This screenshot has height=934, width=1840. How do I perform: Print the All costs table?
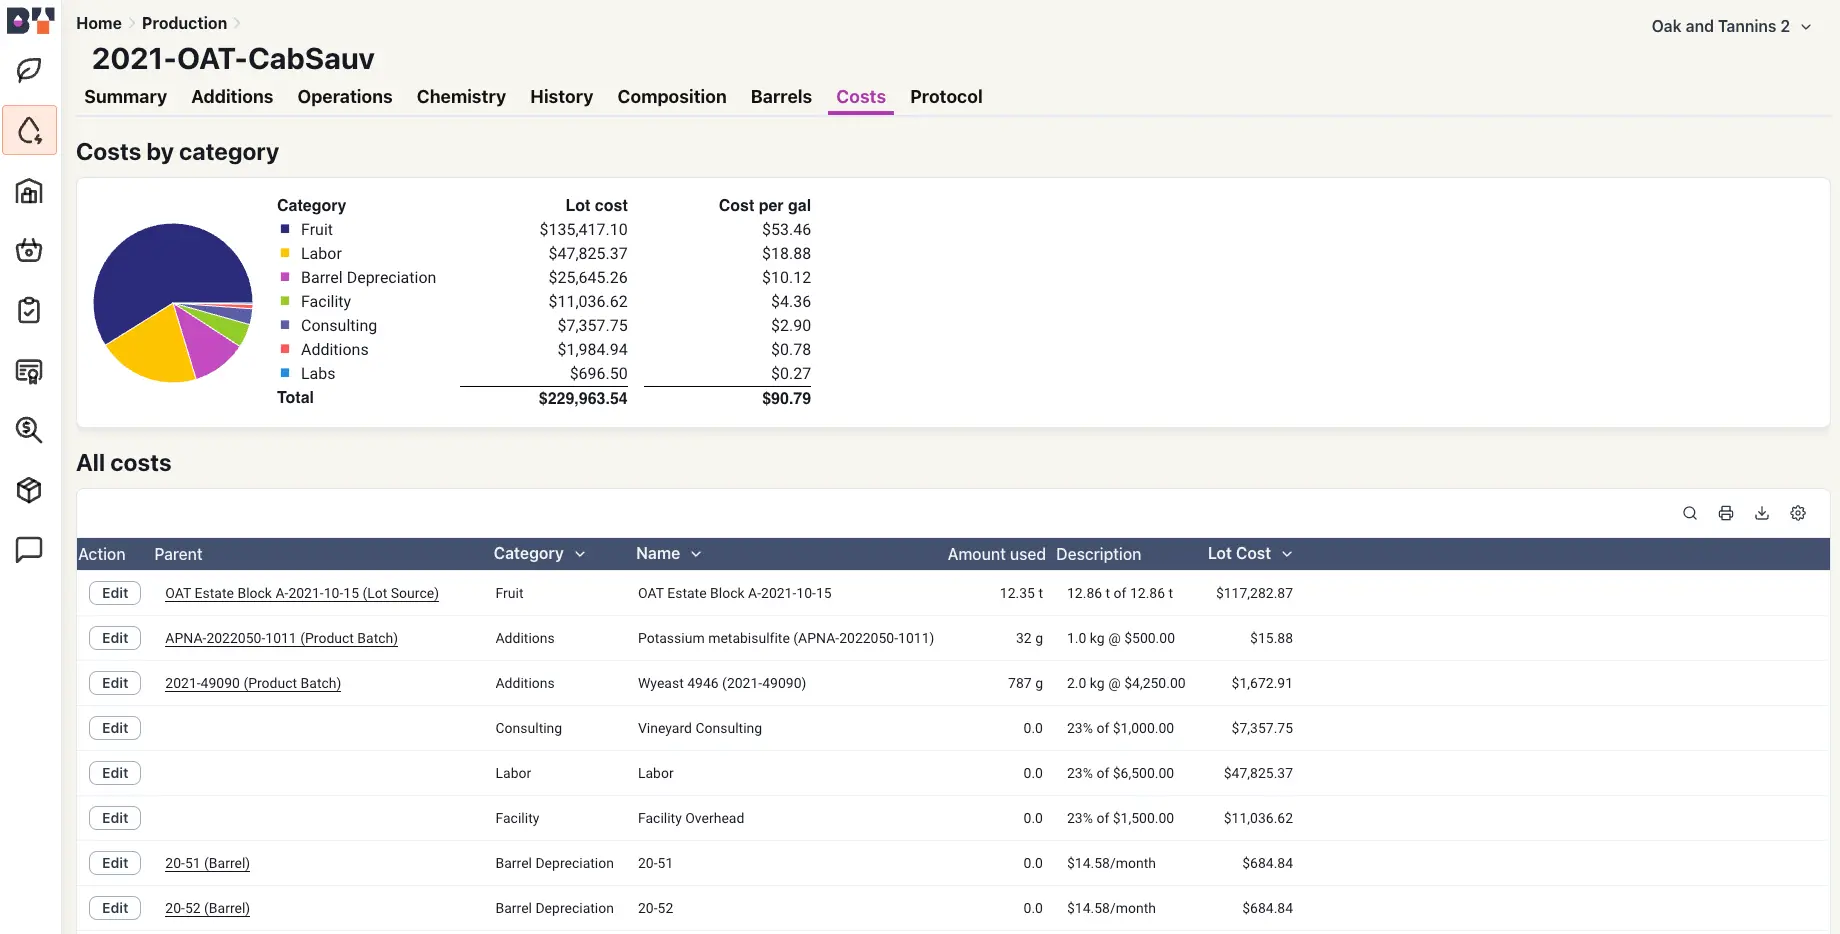[x=1726, y=513]
